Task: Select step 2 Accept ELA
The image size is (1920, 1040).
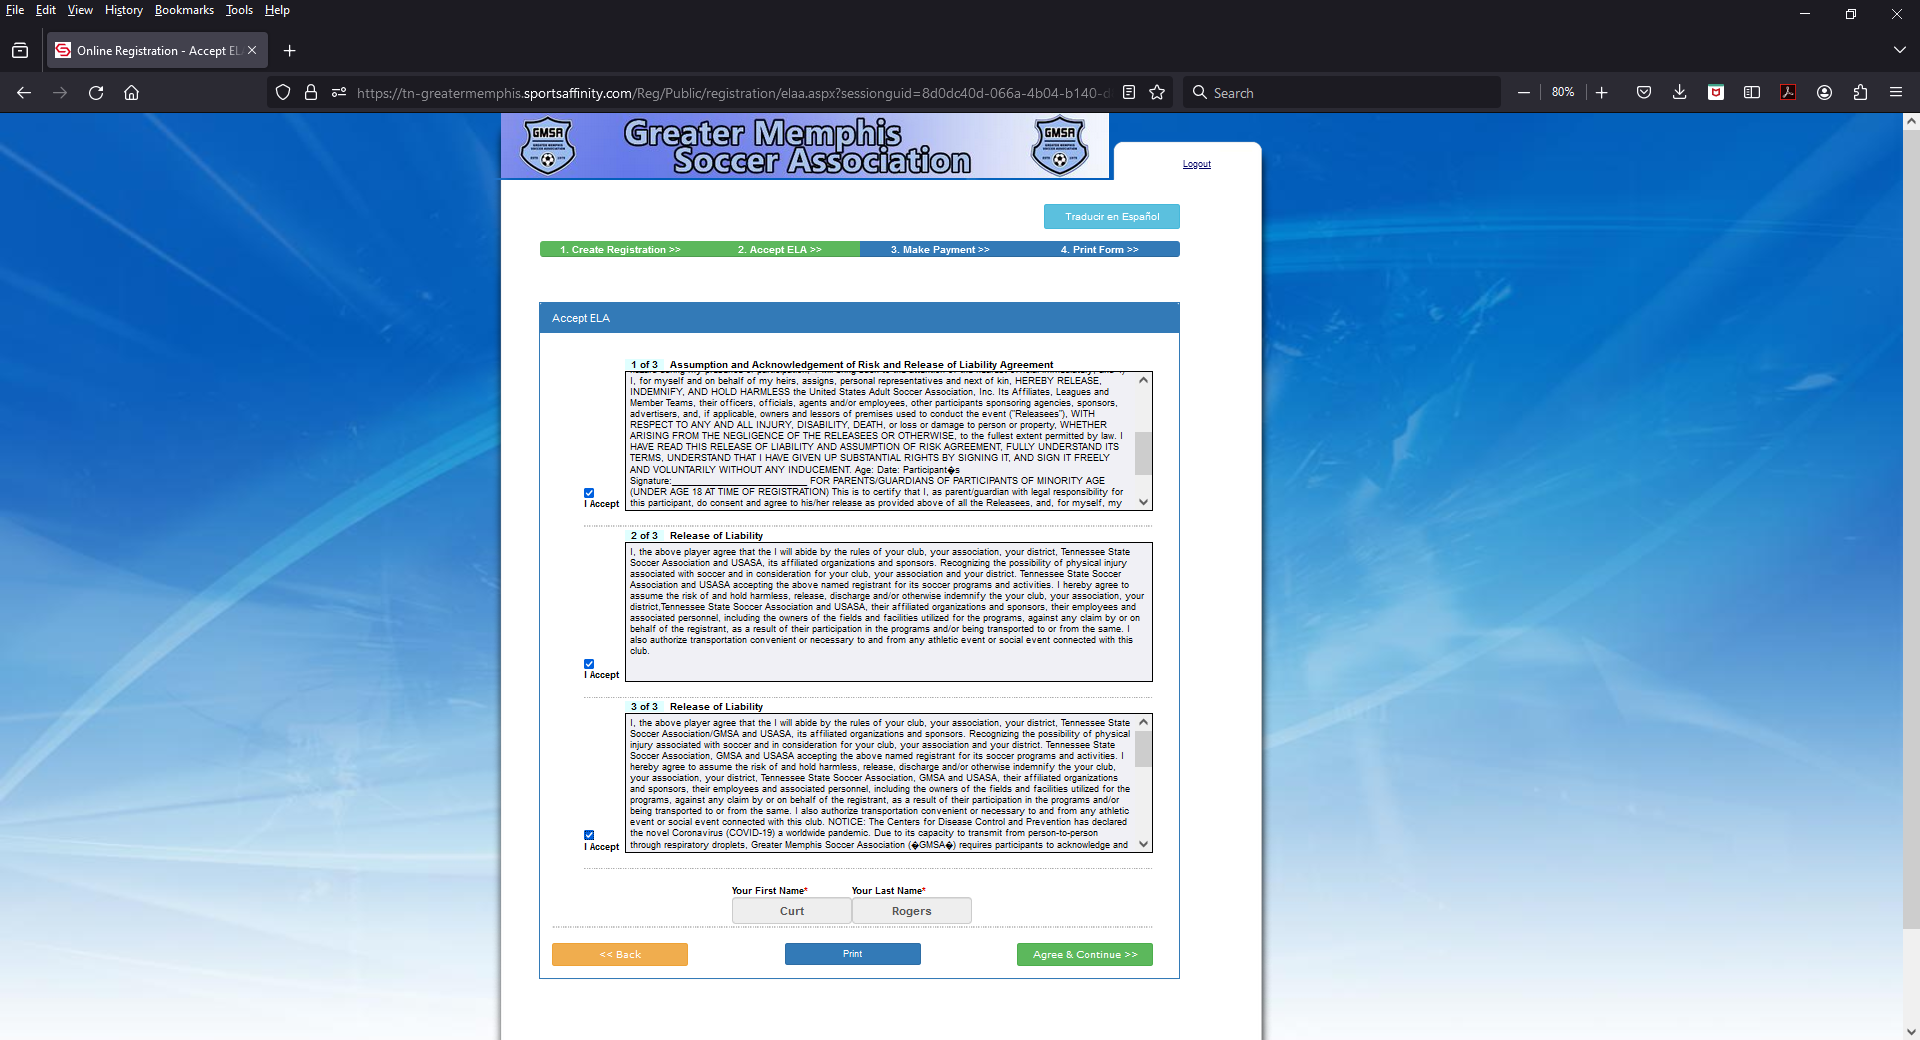Action: coord(780,249)
